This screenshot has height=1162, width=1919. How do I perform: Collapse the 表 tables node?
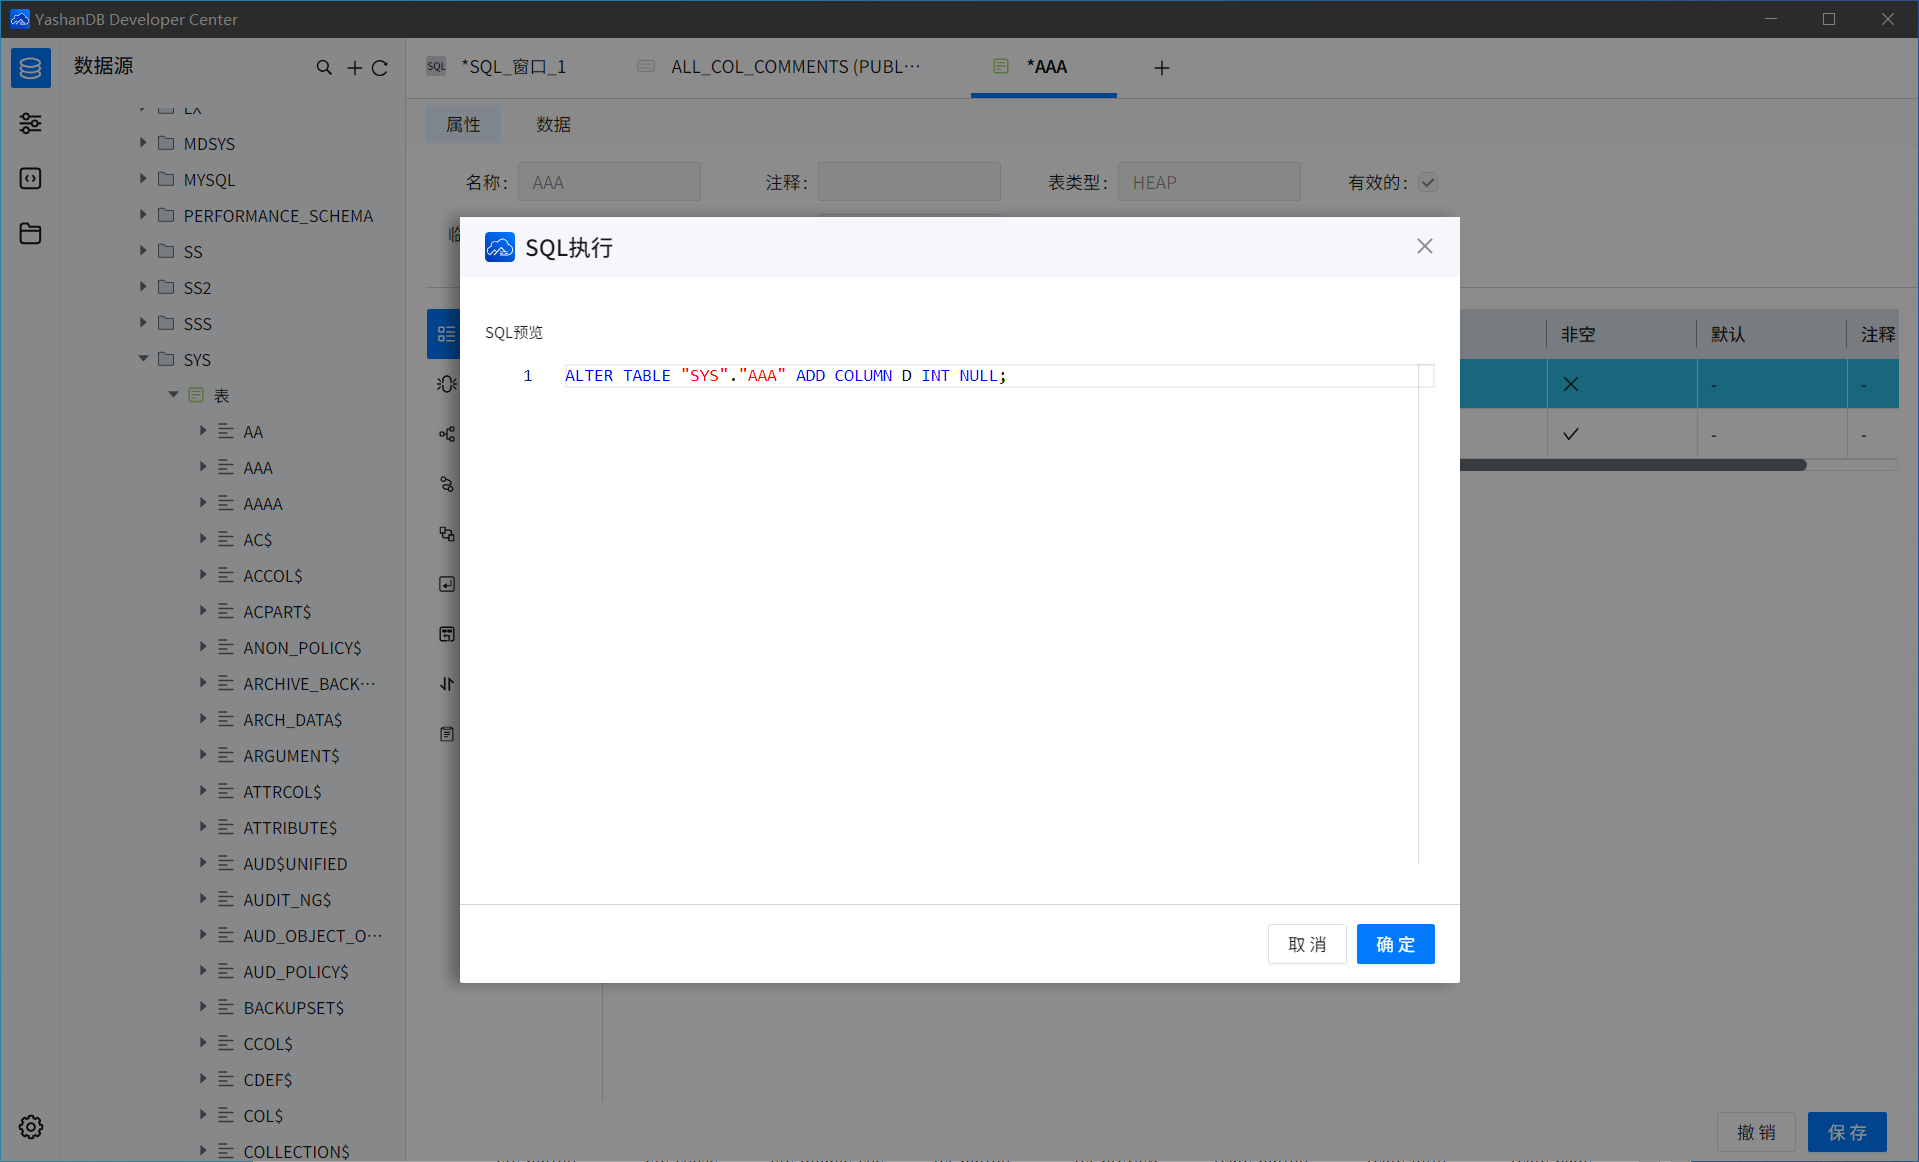173,395
